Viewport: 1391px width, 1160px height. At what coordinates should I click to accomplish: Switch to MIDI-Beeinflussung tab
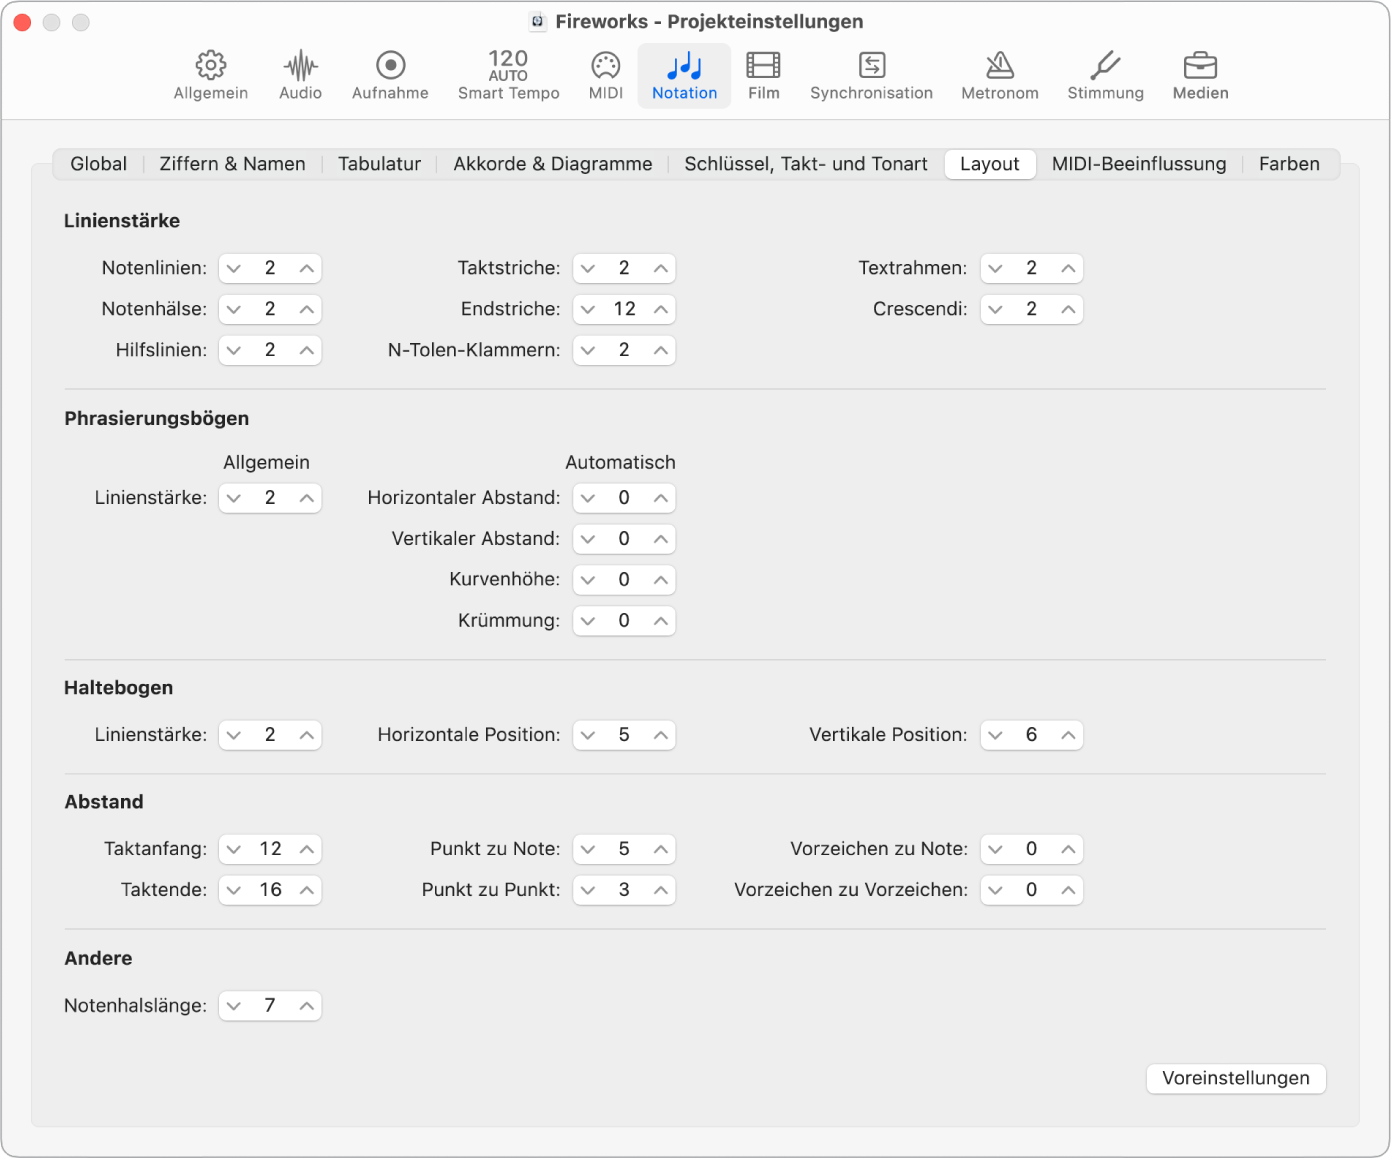[1138, 164]
